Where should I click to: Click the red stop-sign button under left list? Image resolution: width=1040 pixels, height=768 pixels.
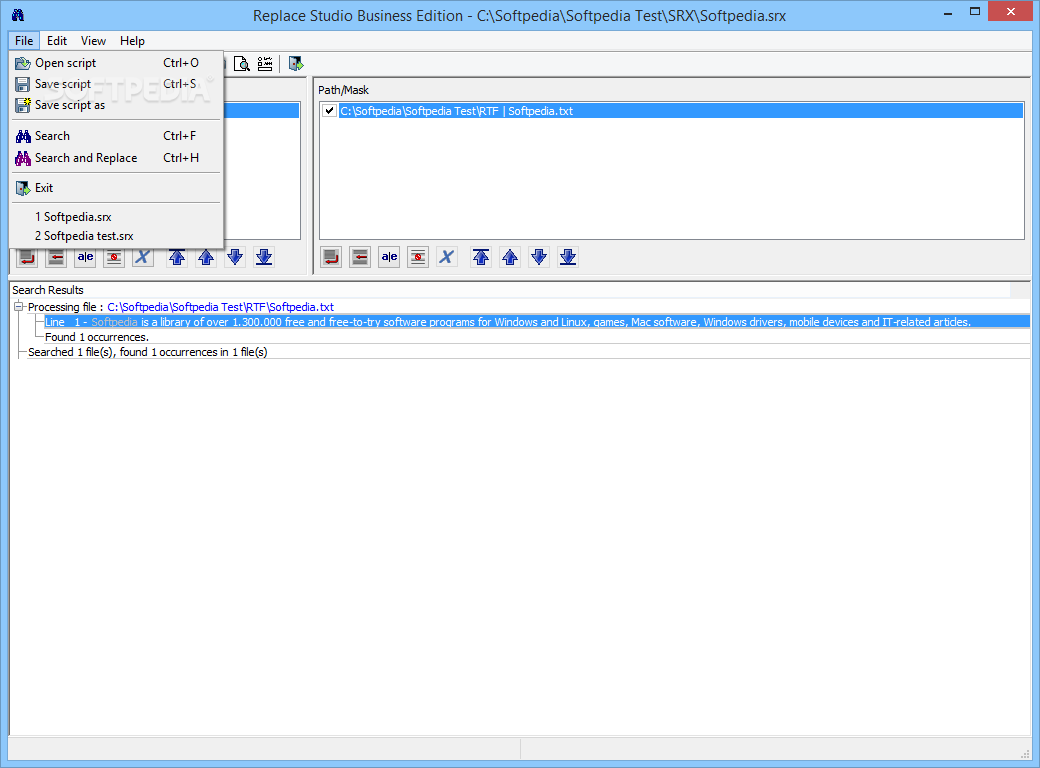click(114, 257)
